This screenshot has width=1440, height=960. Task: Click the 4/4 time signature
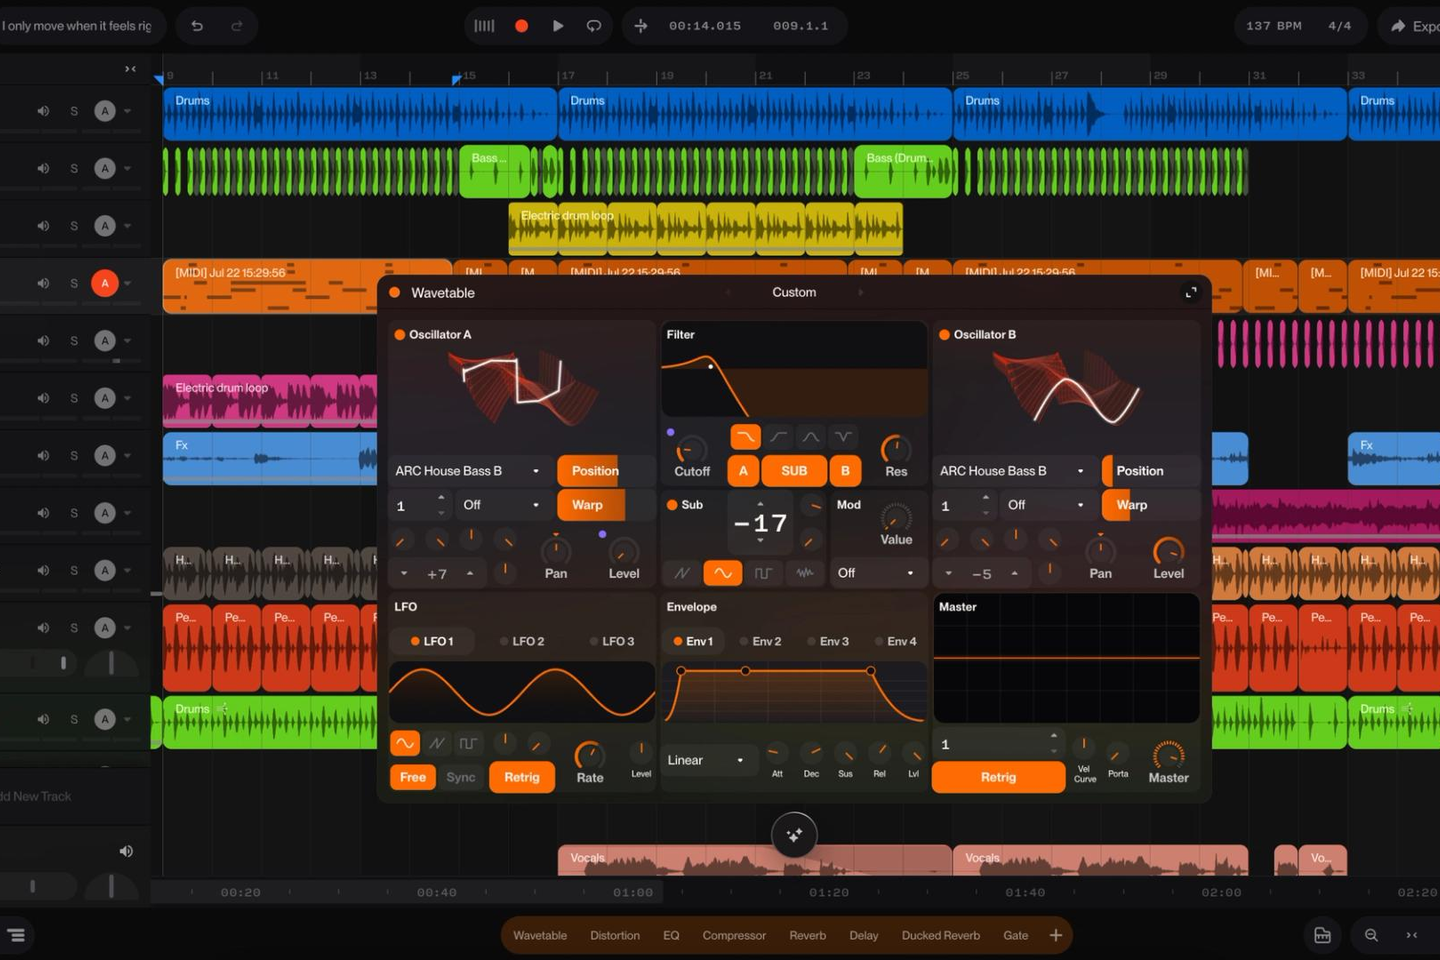point(1339,26)
